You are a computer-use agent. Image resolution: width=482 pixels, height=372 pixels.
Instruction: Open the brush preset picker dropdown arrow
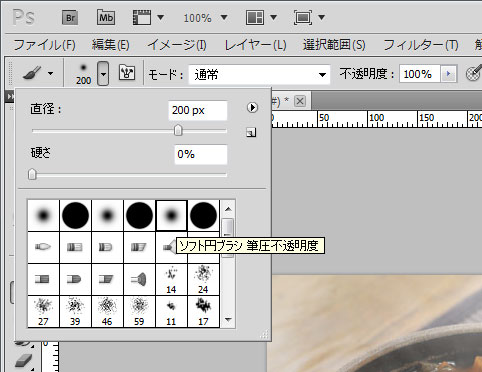103,73
